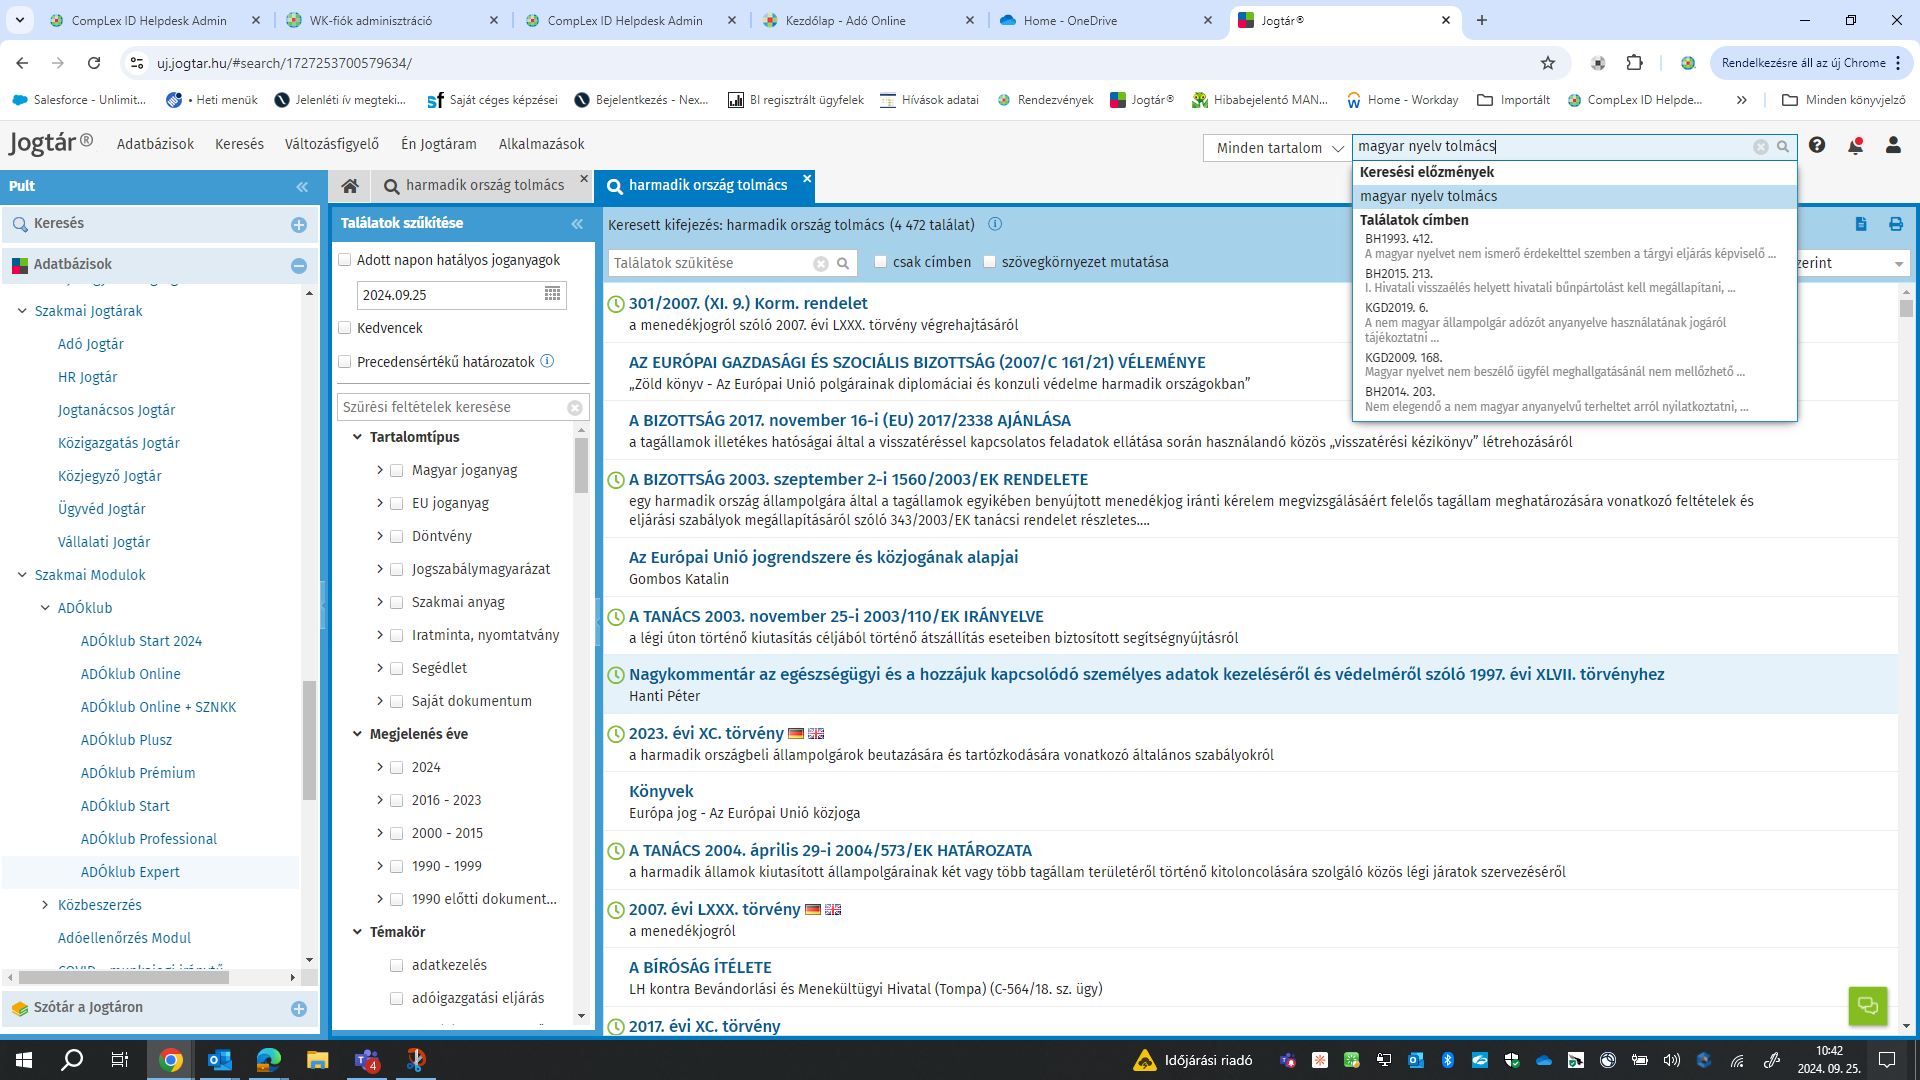Click the print results icon
Image resolution: width=1920 pixels, height=1080 pixels.
[x=1895, y=224]
